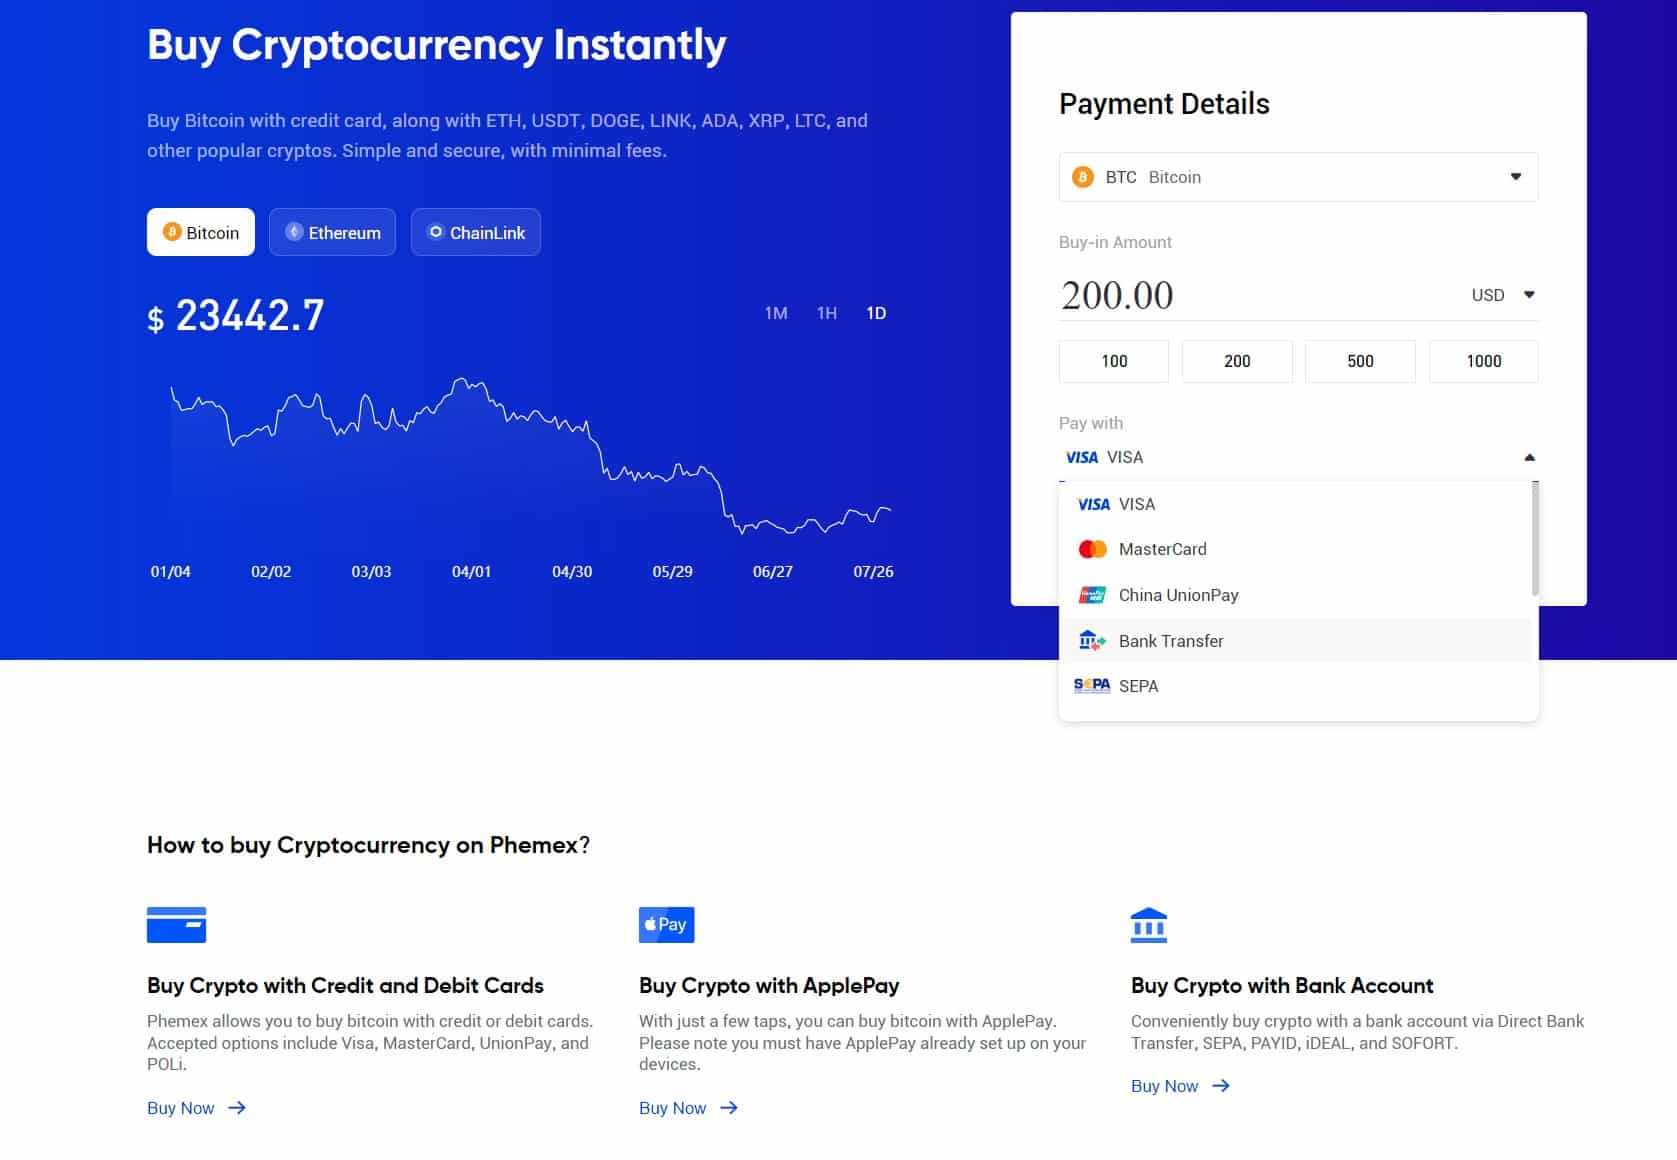Click Bank Transfer icon in list
Viewport: 1677px width, 1160px height.
tap(1091, 641)
